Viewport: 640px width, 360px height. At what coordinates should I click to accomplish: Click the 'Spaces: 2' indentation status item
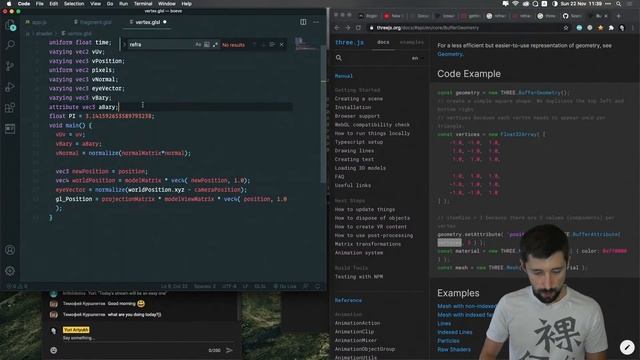click(x=204, y=286)
